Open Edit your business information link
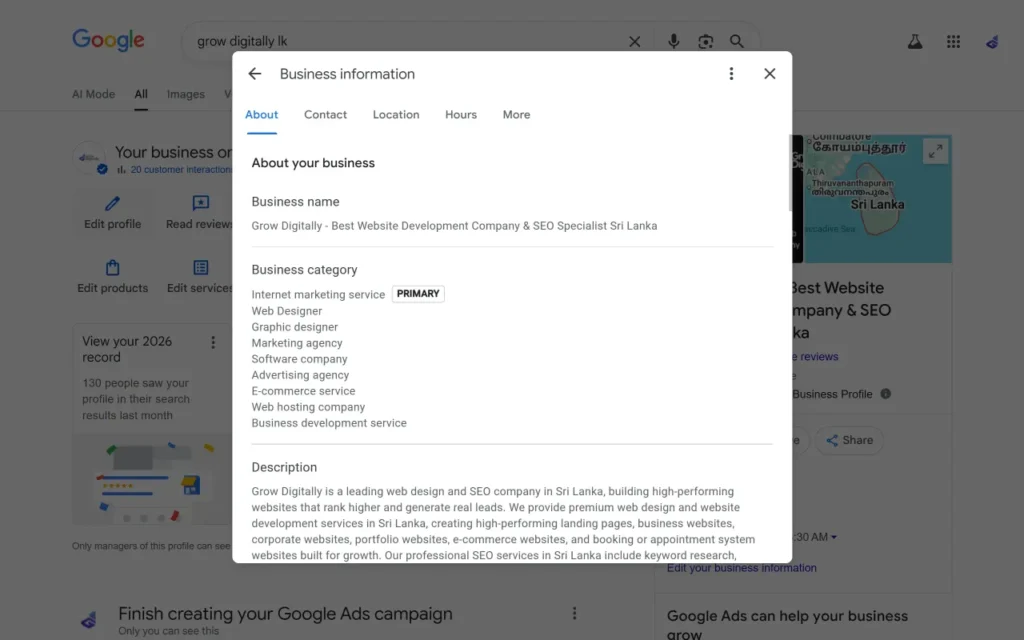This screenshot has width=1024, height=640. click(x=741, y=568)
